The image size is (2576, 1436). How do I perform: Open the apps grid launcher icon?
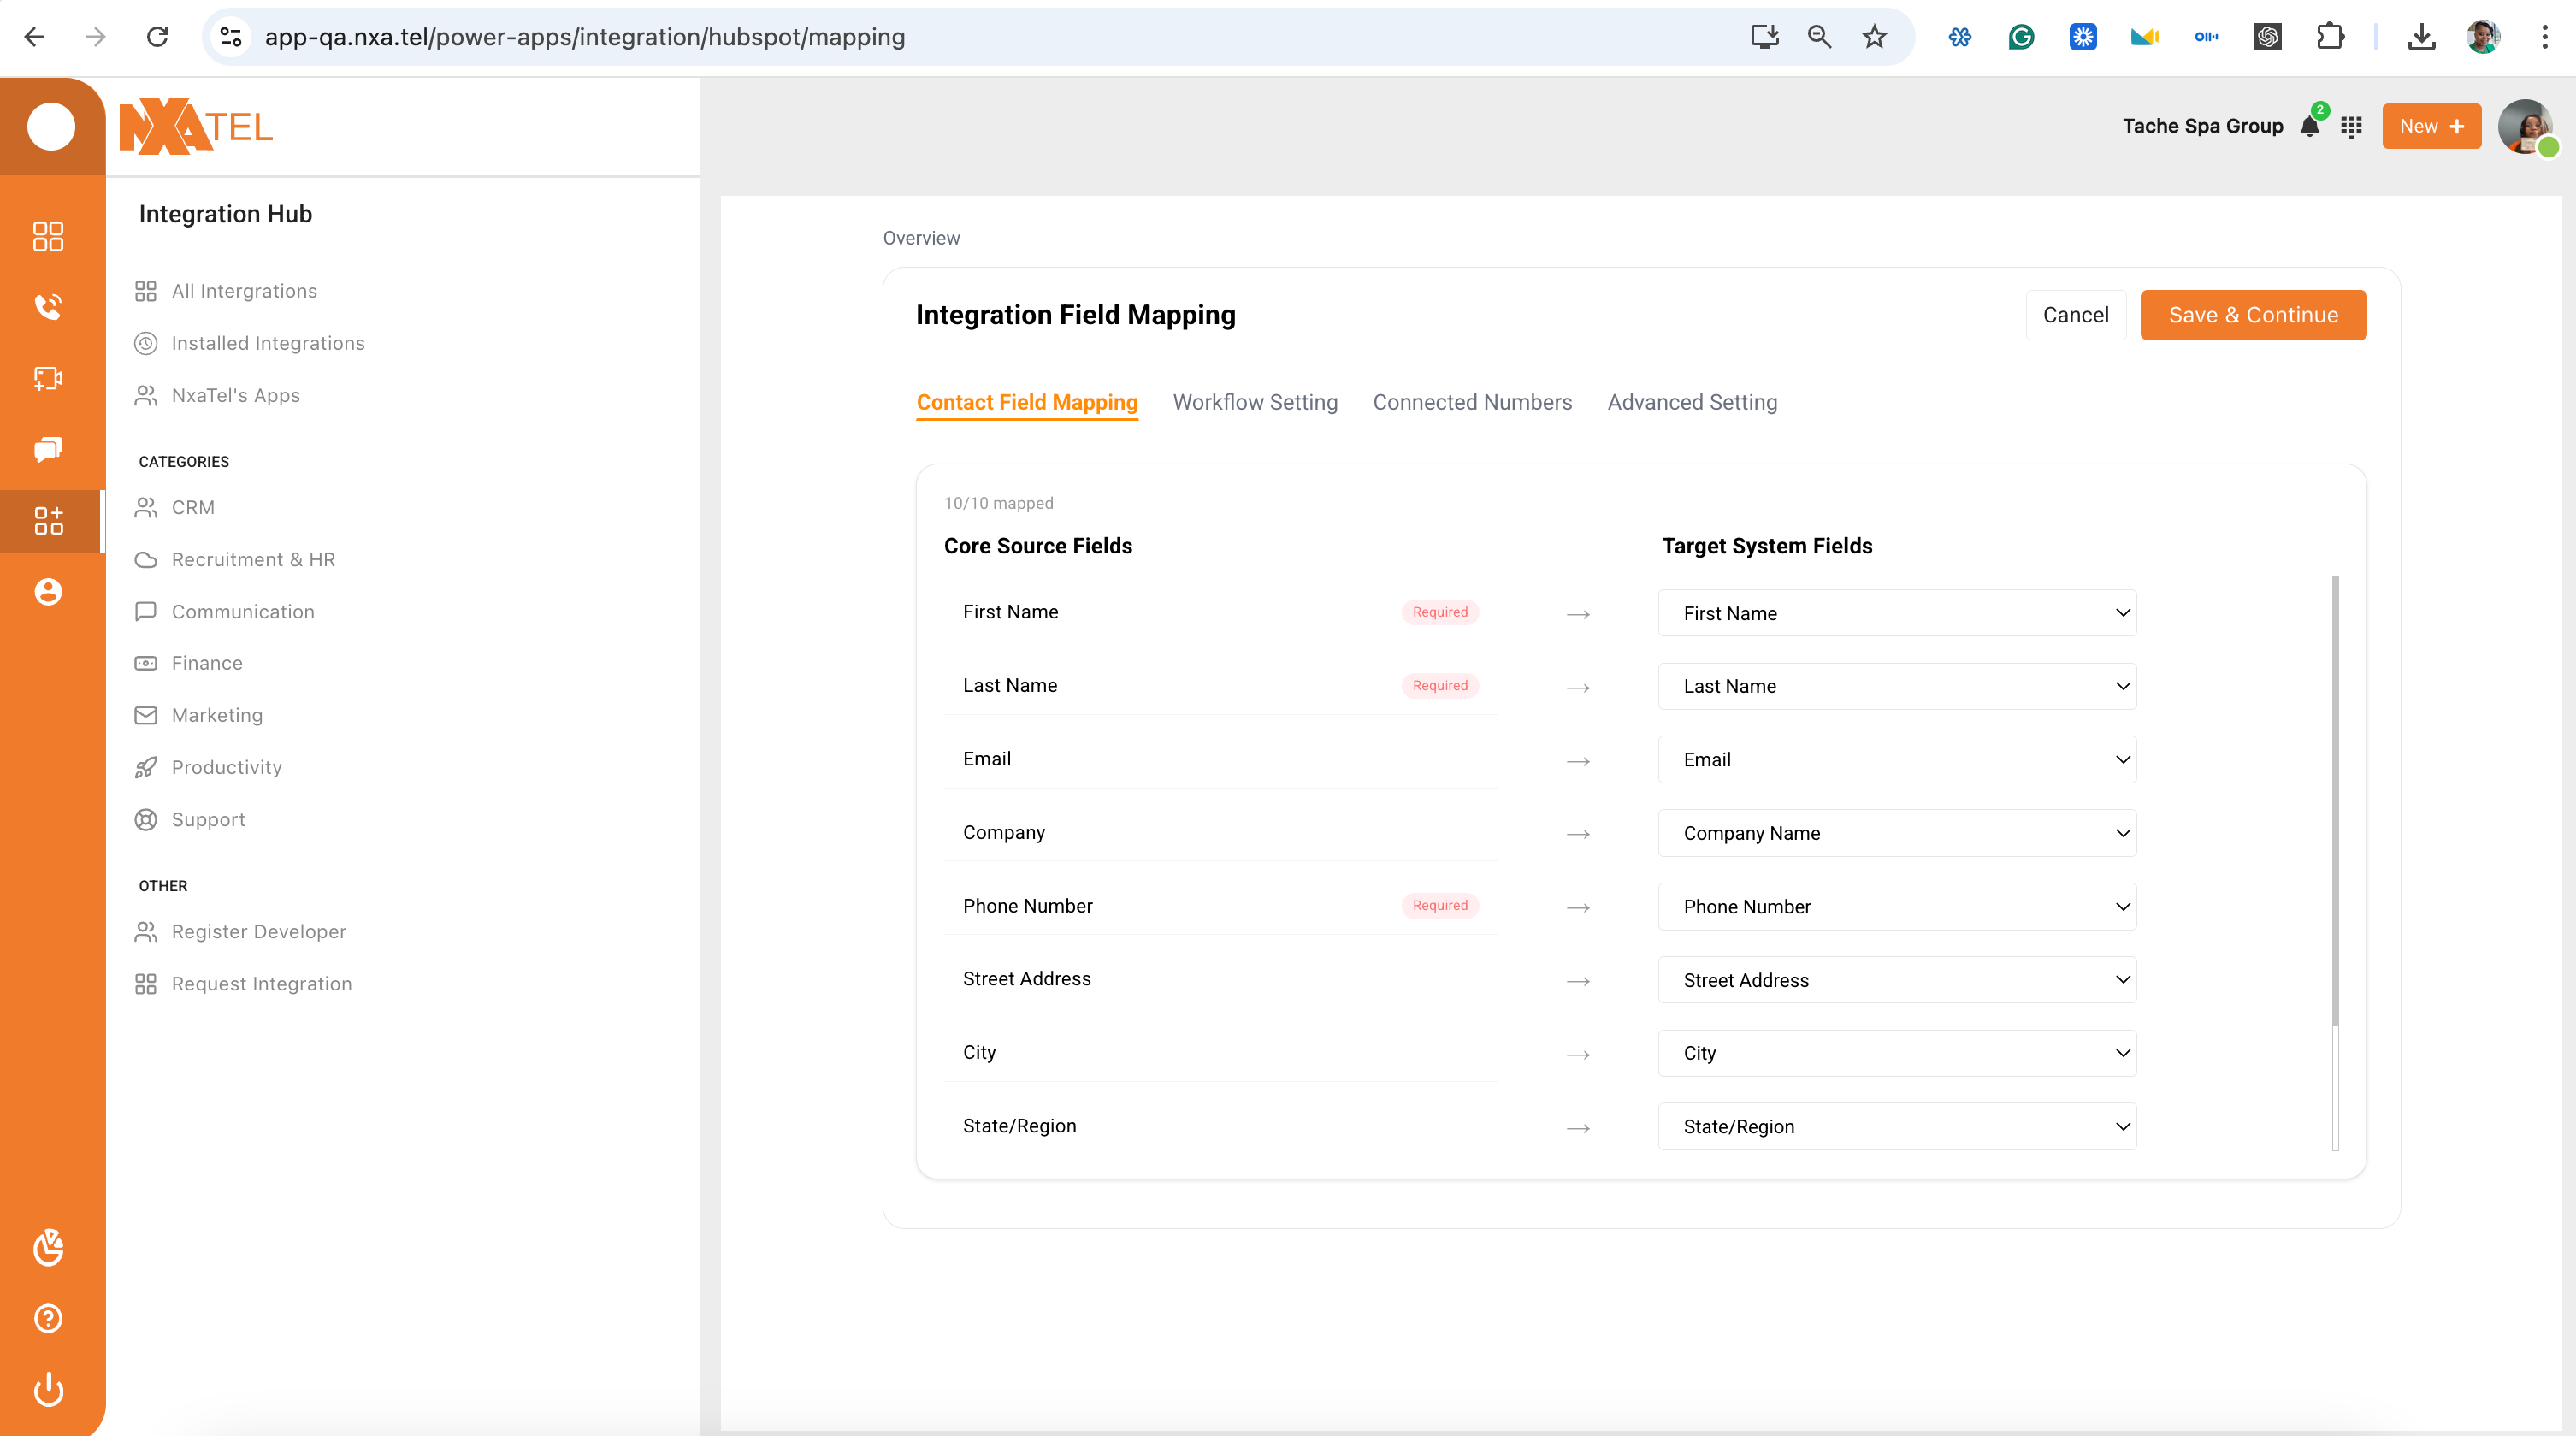[2351, 127]
